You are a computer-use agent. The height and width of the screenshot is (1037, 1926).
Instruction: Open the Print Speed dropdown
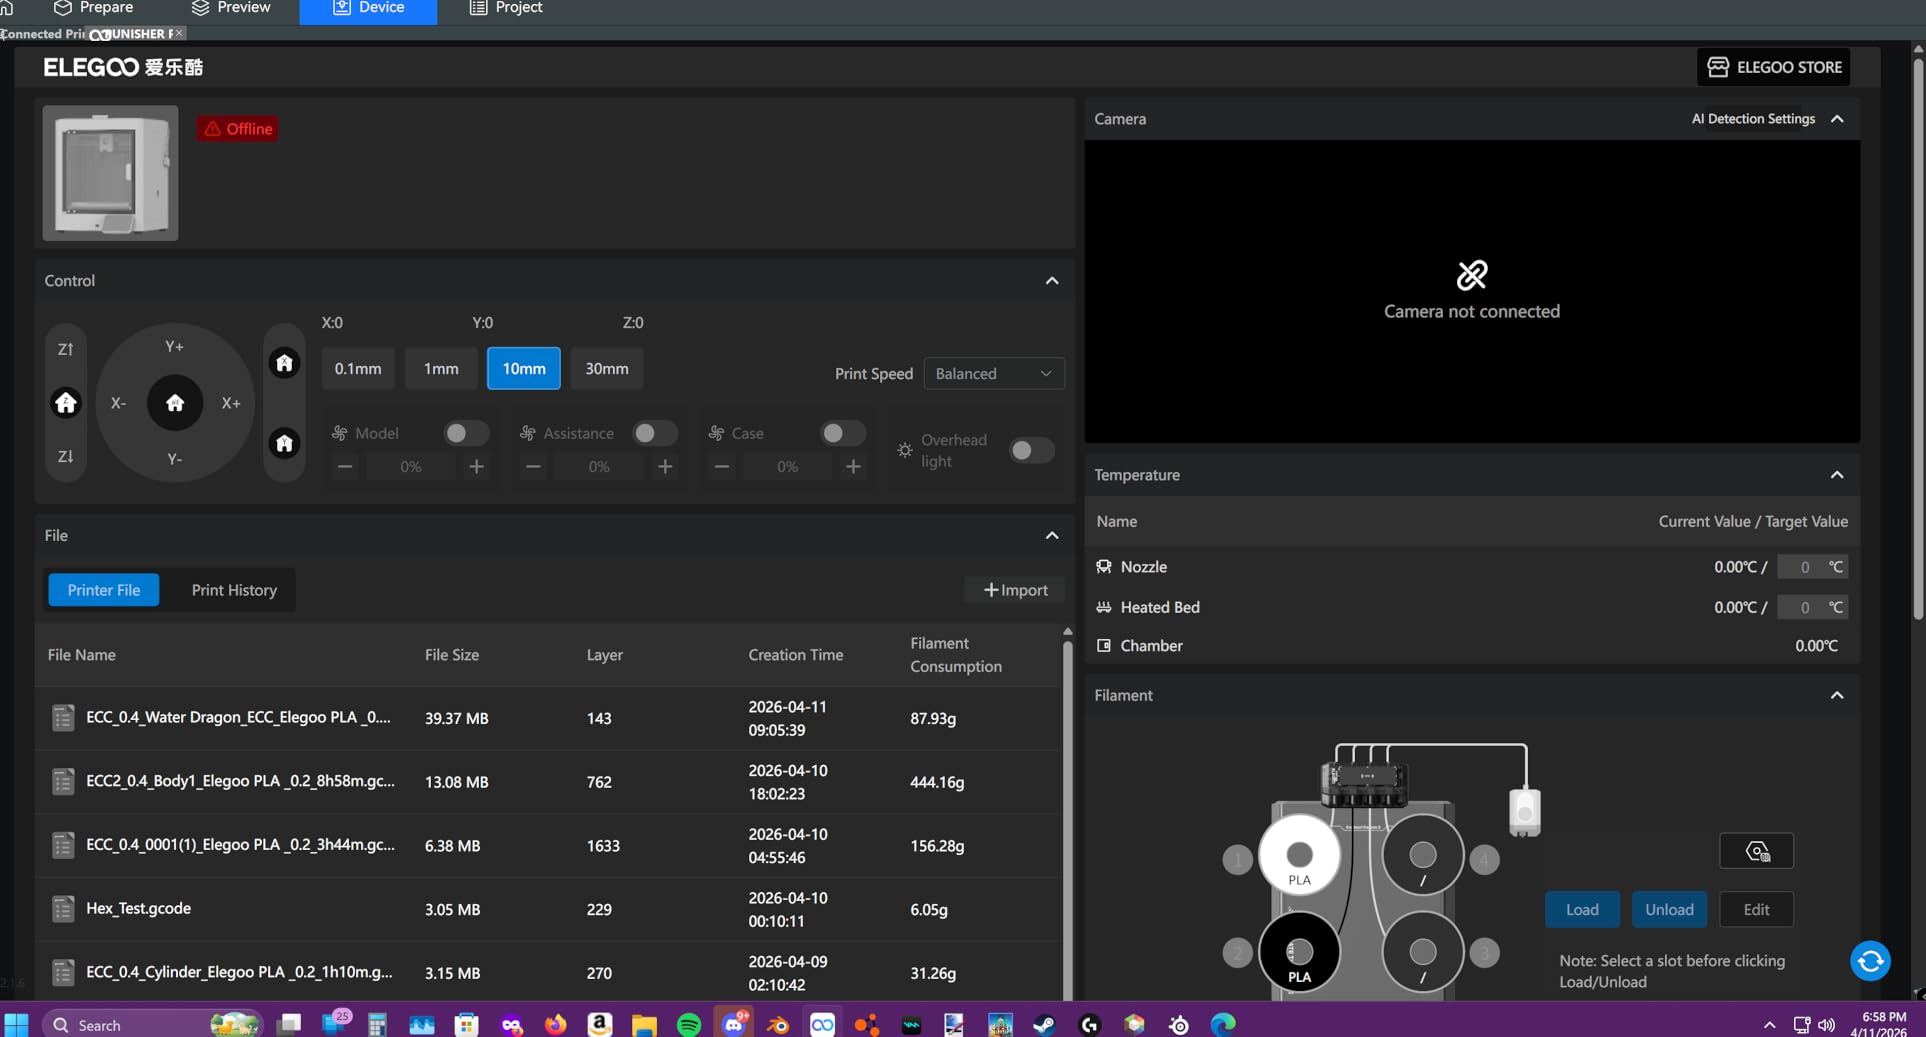994,374
